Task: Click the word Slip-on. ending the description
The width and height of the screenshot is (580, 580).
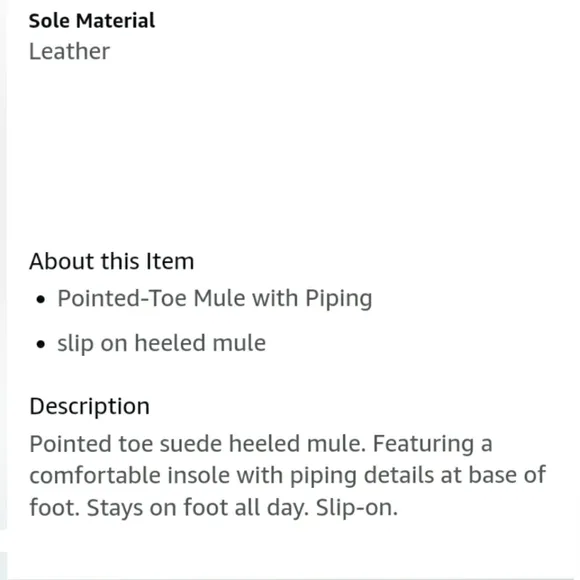Action: tap(357, 508)
